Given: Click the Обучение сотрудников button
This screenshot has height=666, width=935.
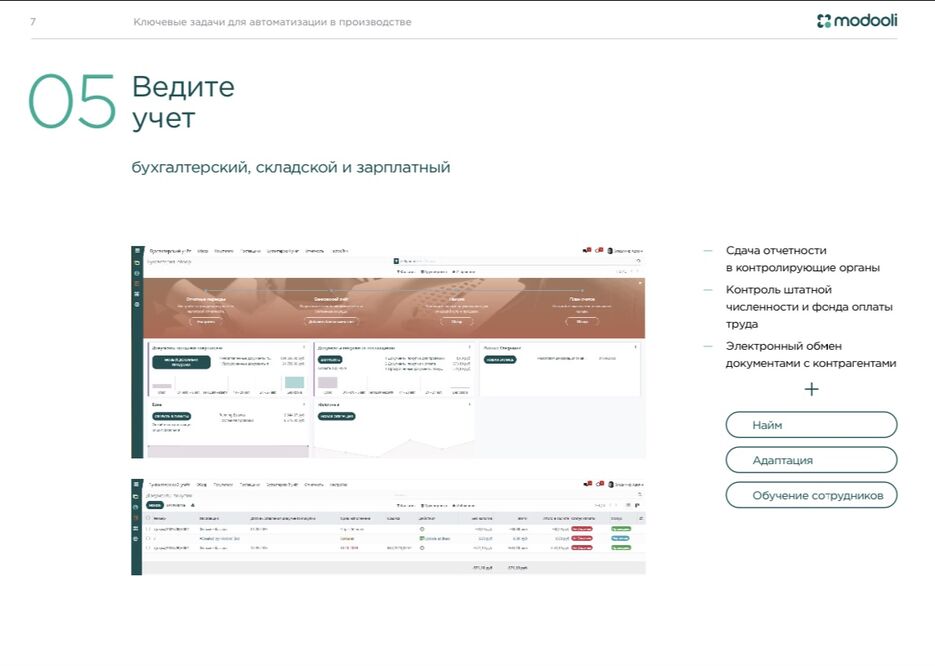Looking at the screenshot, I should [811, 495].
